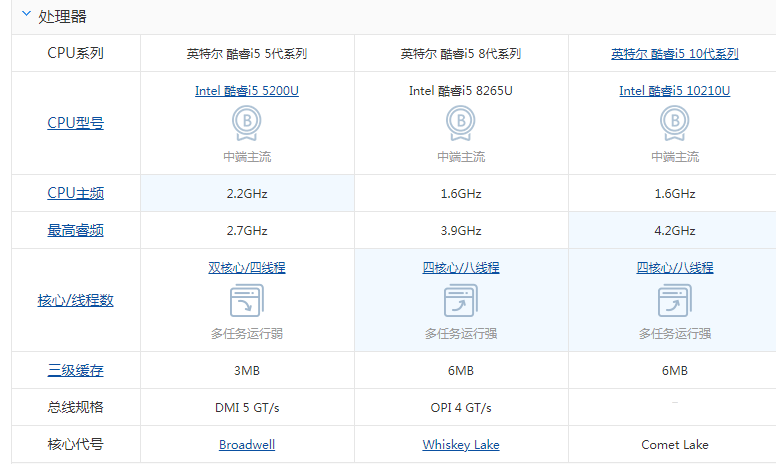
Task: Click multitasking icon in 8265U column
Action: click(x=461, y=300)
